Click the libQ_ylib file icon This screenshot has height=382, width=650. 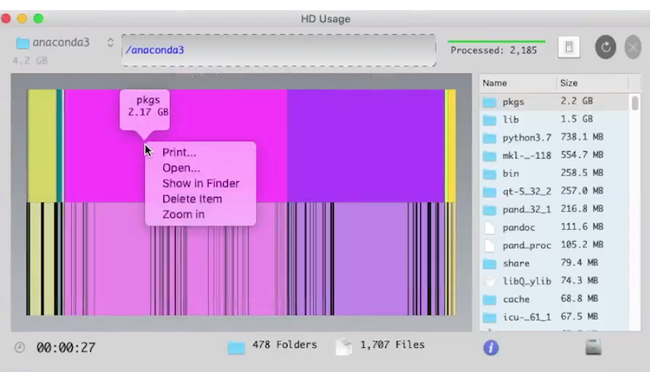tap(490, 281)
